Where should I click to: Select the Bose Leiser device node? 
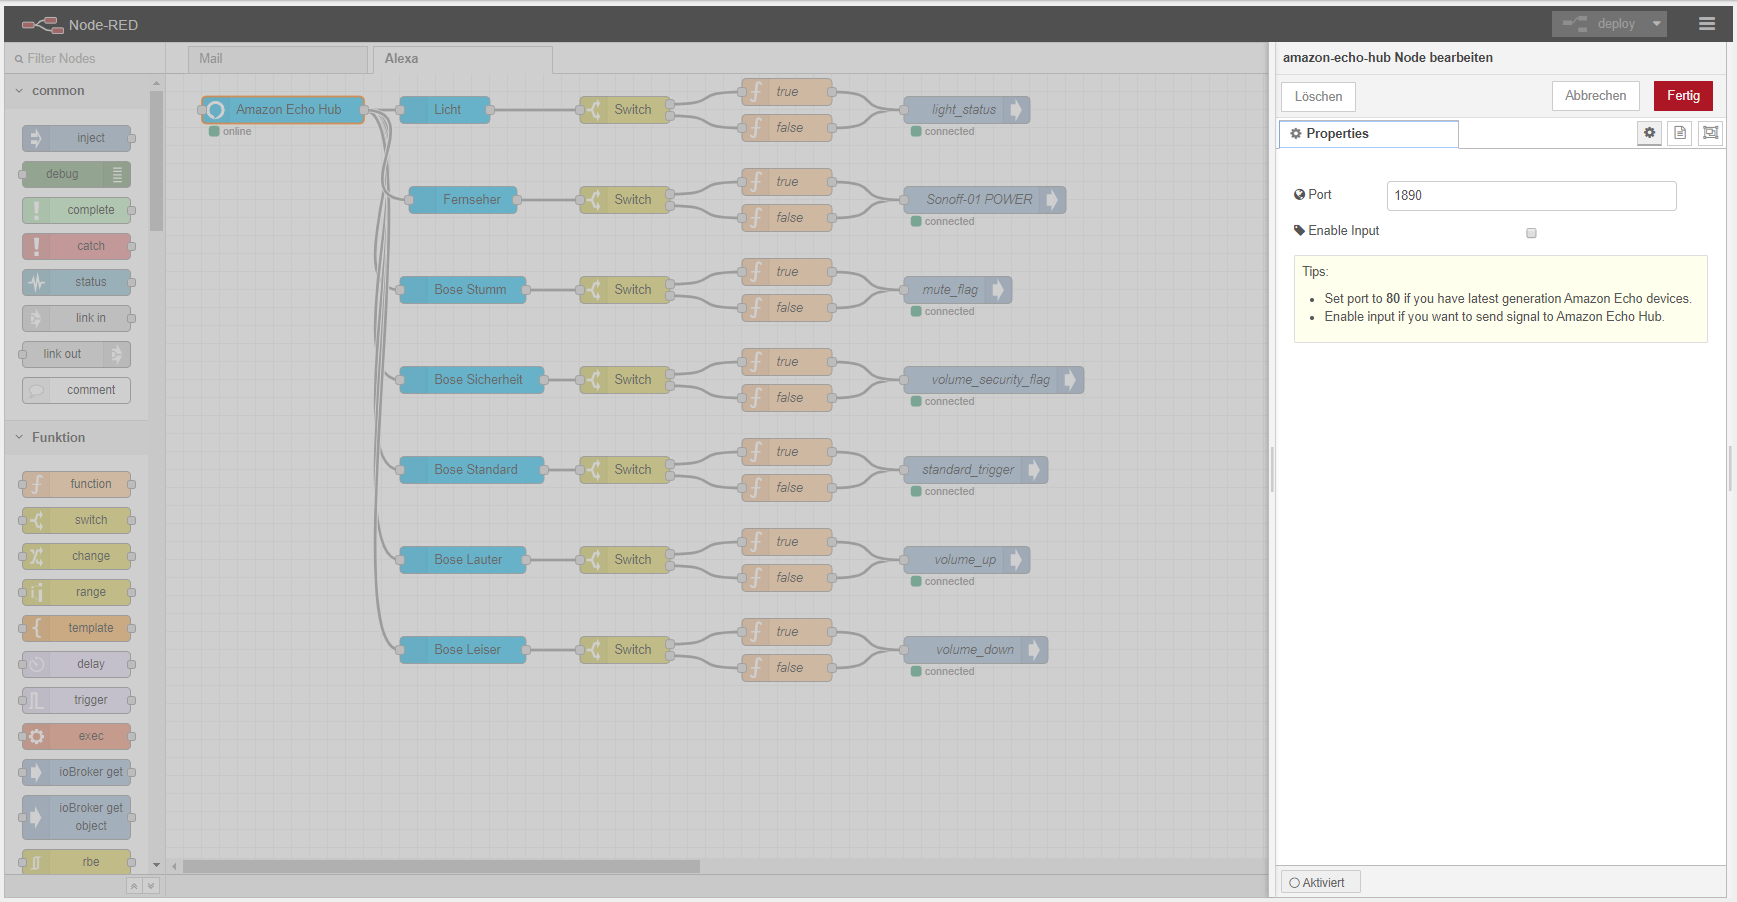[x=463, y=650]
